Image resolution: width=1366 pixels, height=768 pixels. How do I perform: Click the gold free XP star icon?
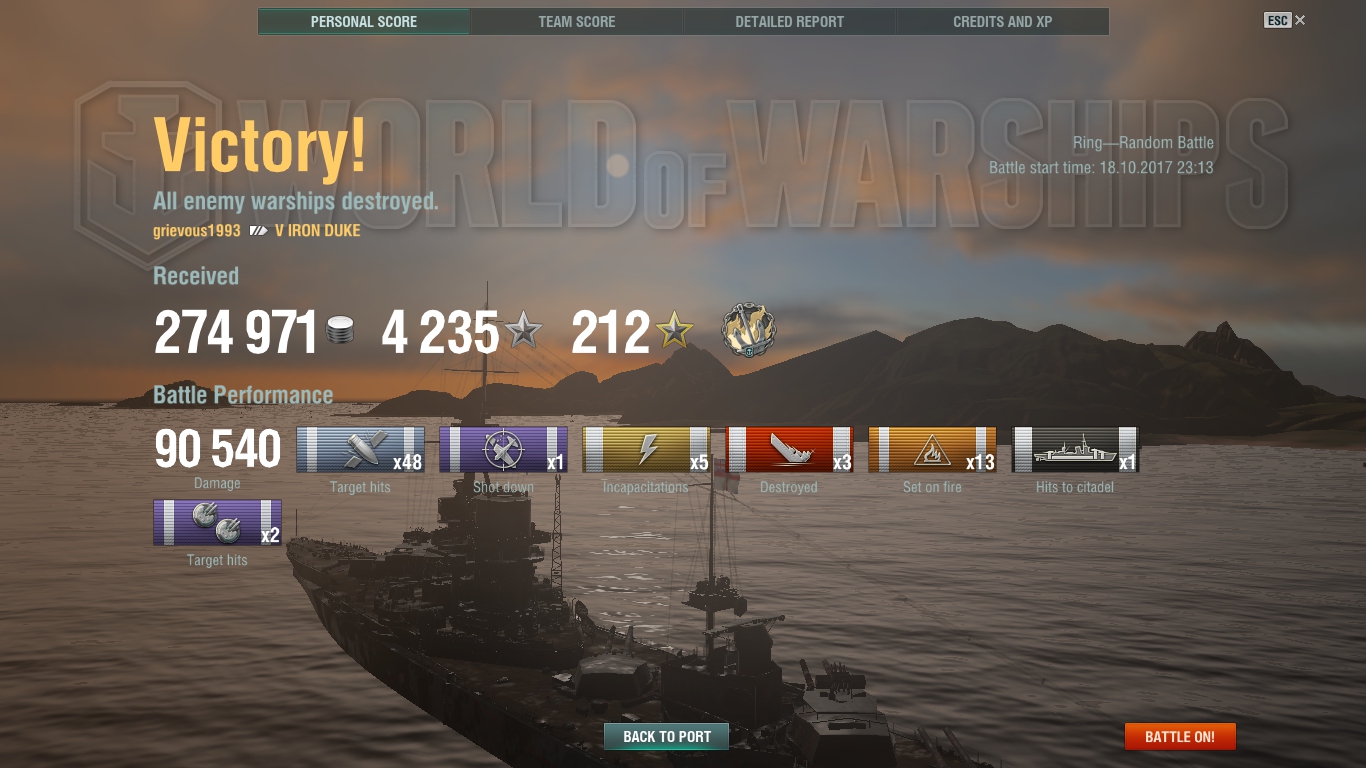click(x=675, y=330)
